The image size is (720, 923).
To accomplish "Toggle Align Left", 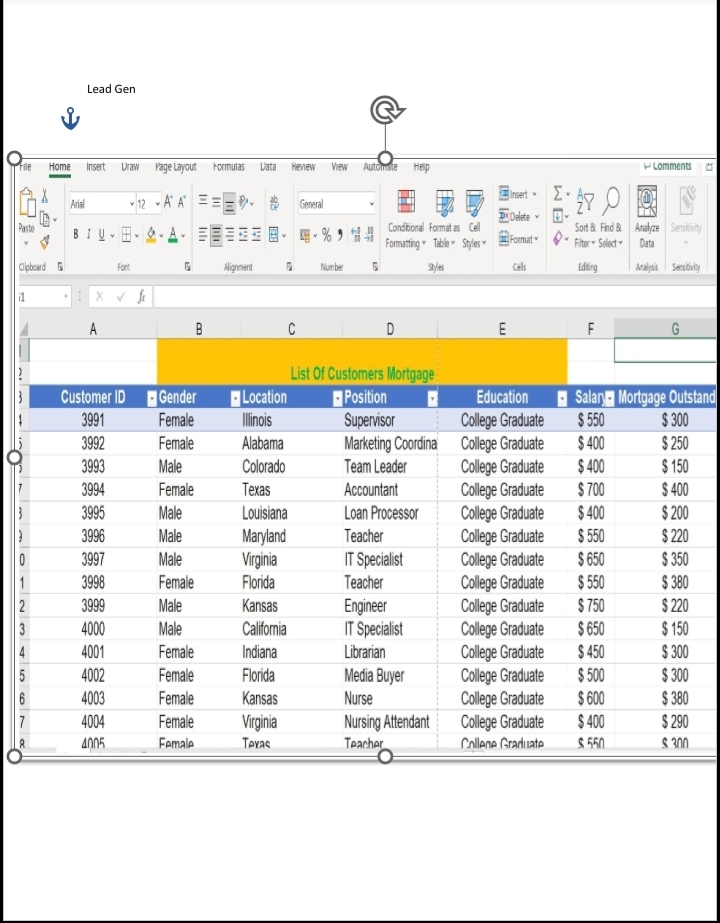I will click(x=203, y=235).
